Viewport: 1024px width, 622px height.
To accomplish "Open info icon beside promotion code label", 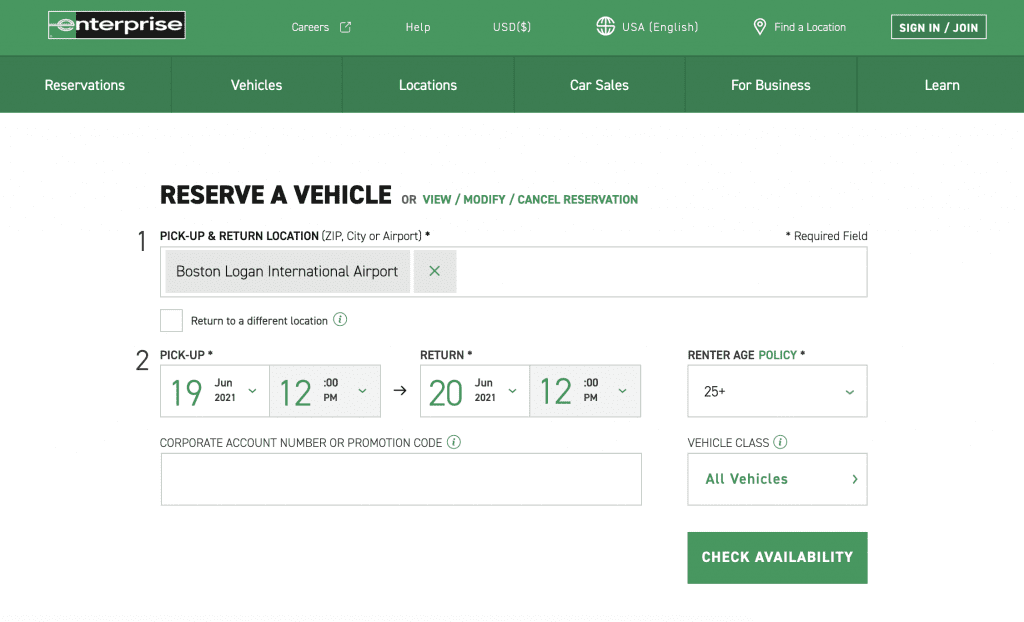I will click(x=454, y=442).
